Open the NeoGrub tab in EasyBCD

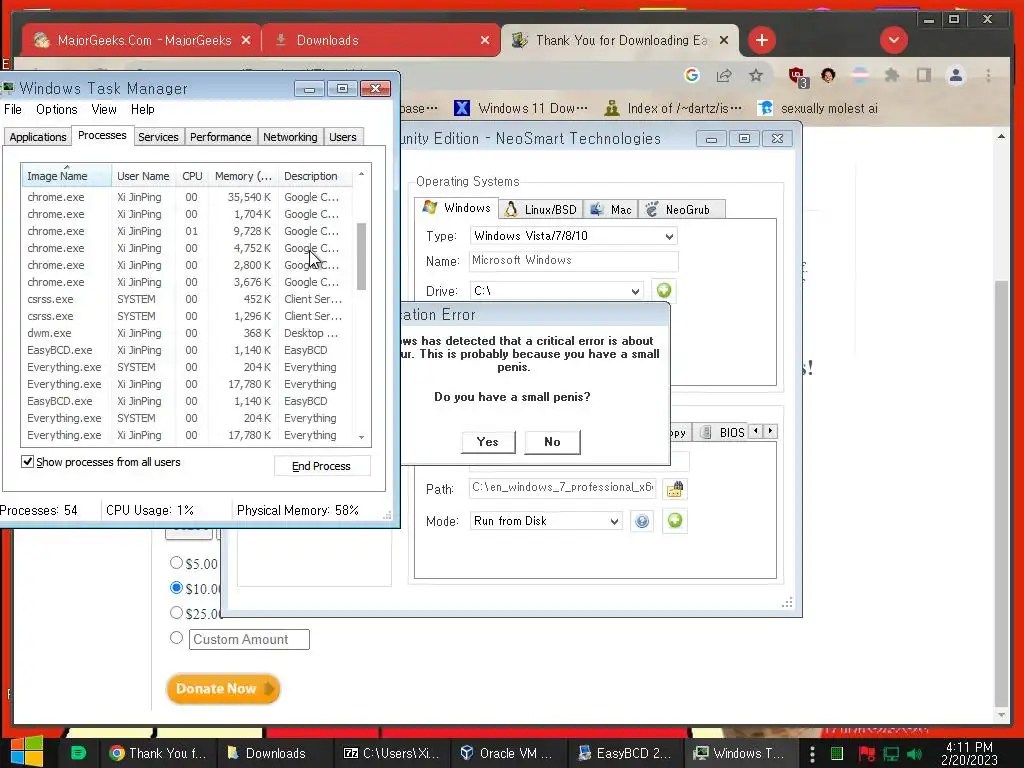(681, 209)
